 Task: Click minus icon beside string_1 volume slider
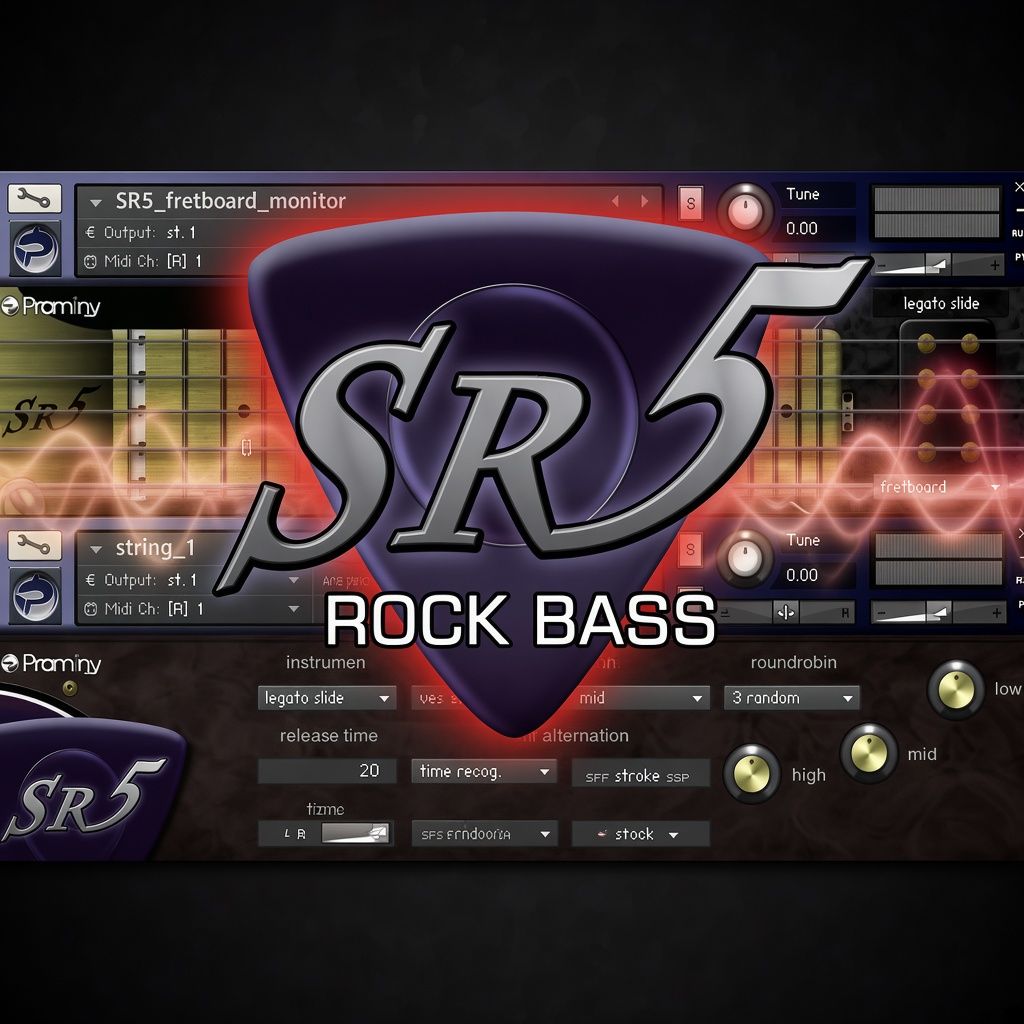[882, 613]
